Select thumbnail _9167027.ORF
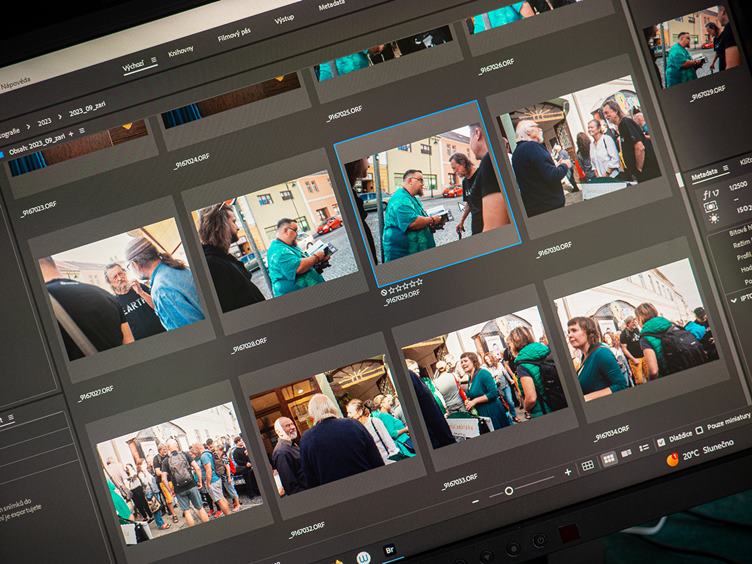Viewport: 752px width, 564px height. 123,289
